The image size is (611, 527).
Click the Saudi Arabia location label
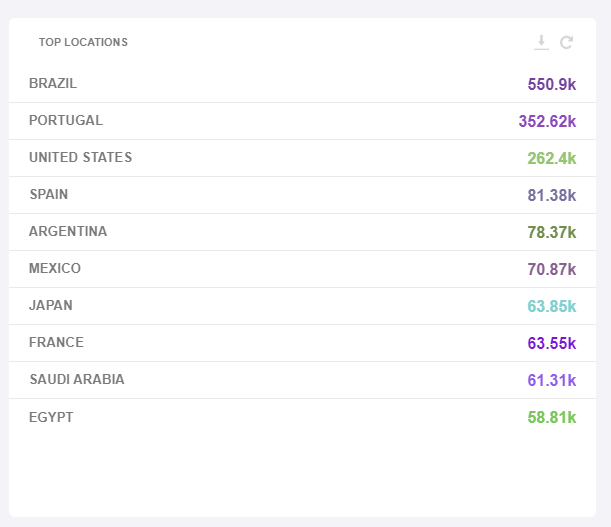(x=77, y=380)
